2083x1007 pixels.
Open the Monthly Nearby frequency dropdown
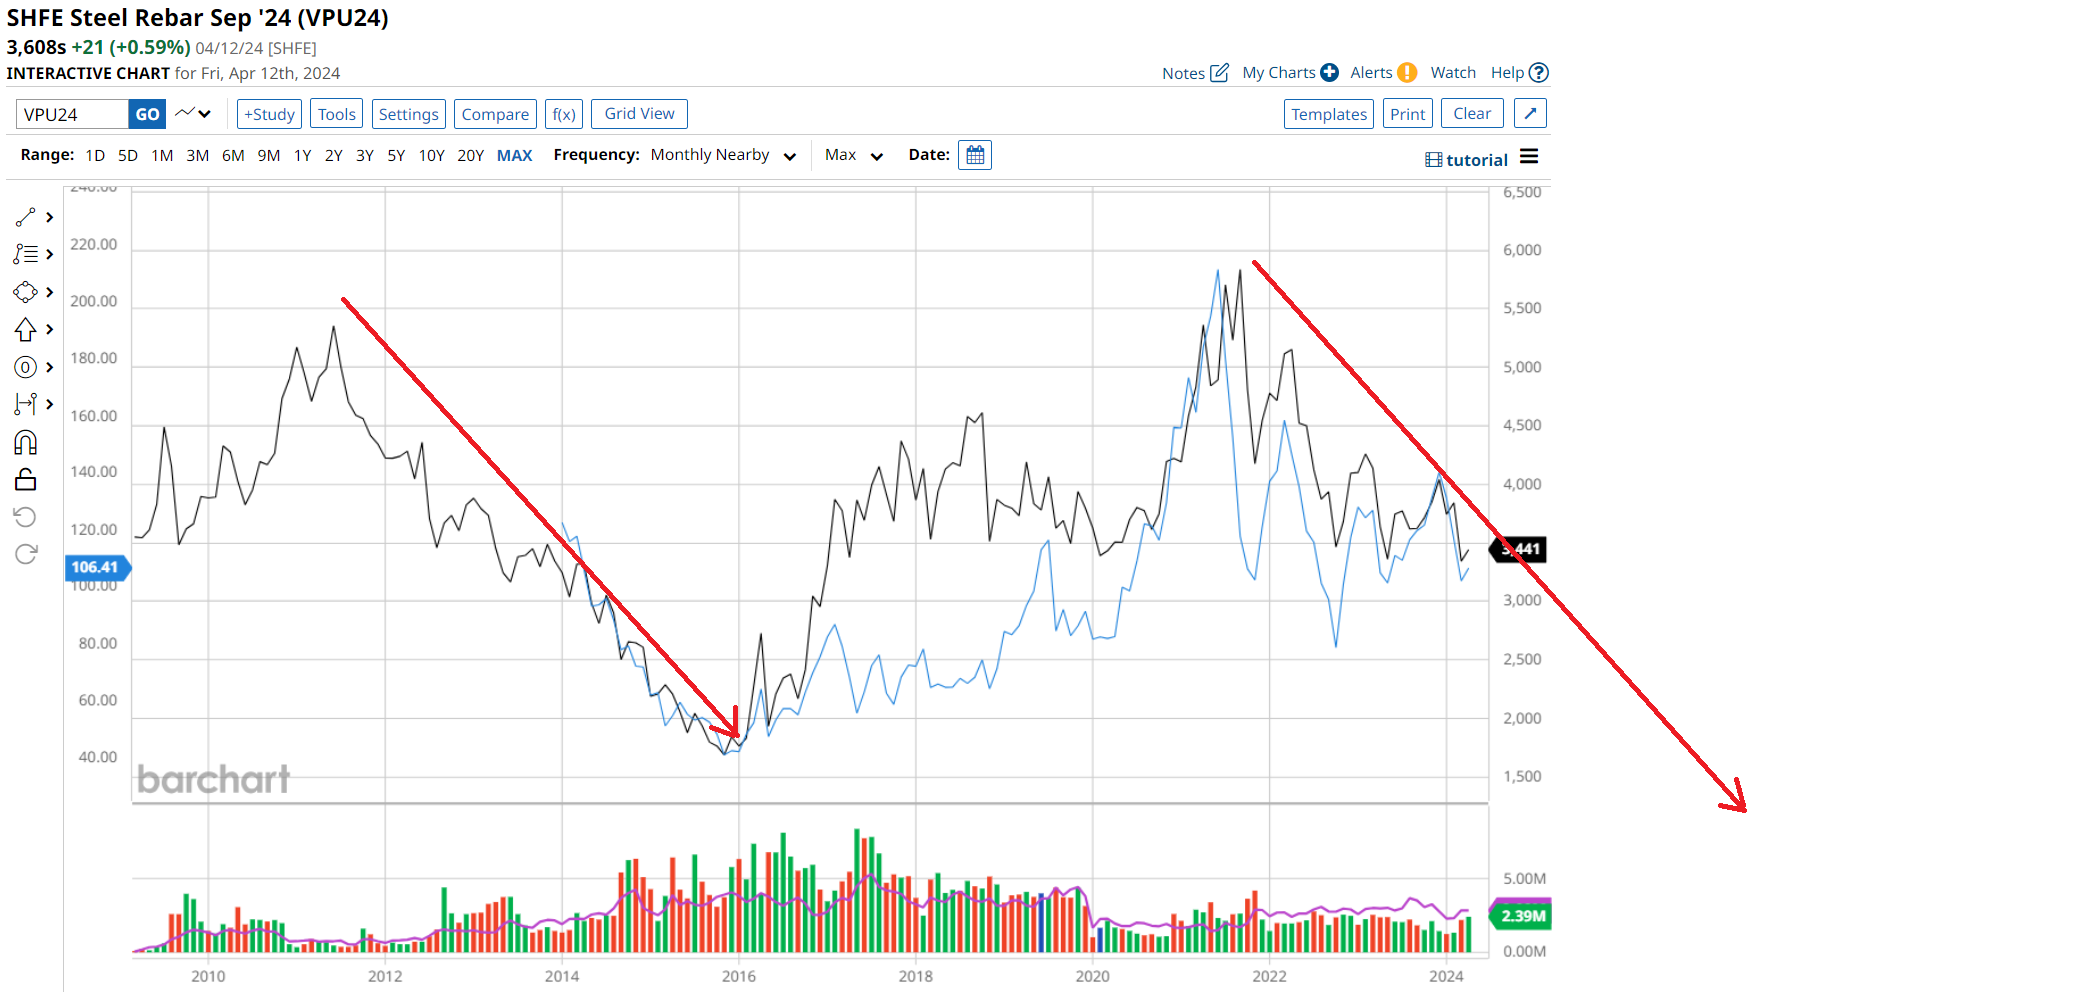(x=723, y=155)
